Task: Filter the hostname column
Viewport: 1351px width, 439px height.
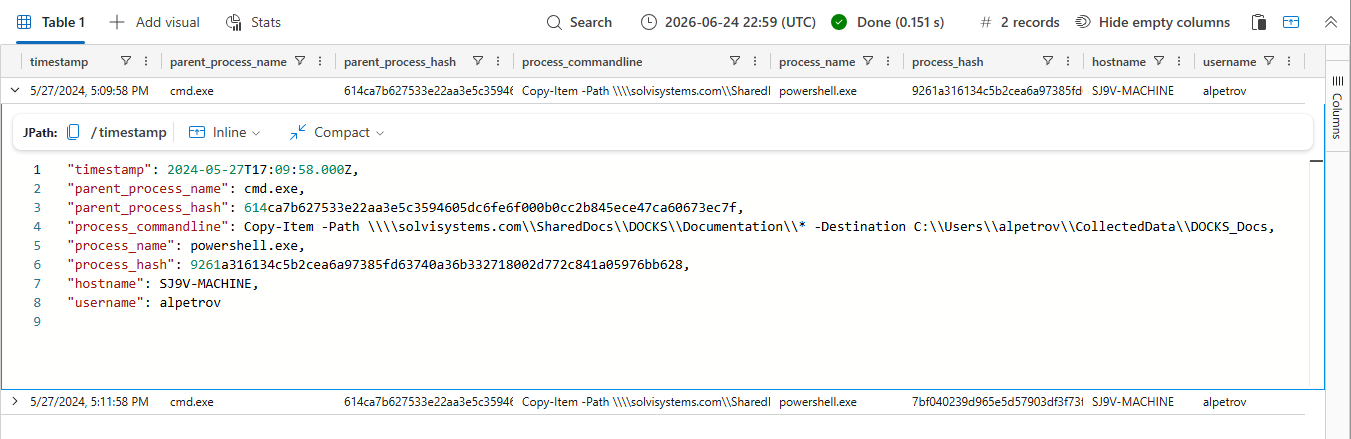Action: 1159,61
